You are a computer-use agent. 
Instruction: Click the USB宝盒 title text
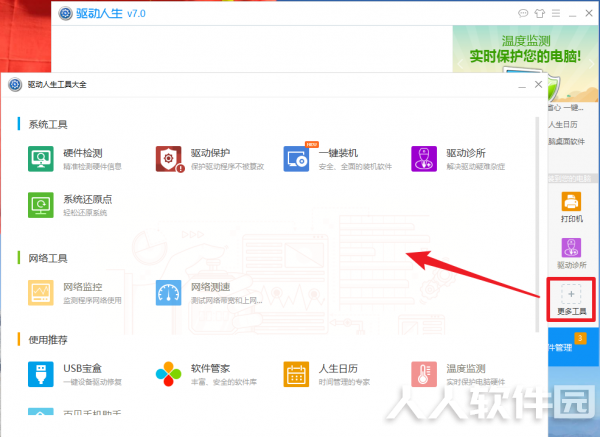[82, 369]
